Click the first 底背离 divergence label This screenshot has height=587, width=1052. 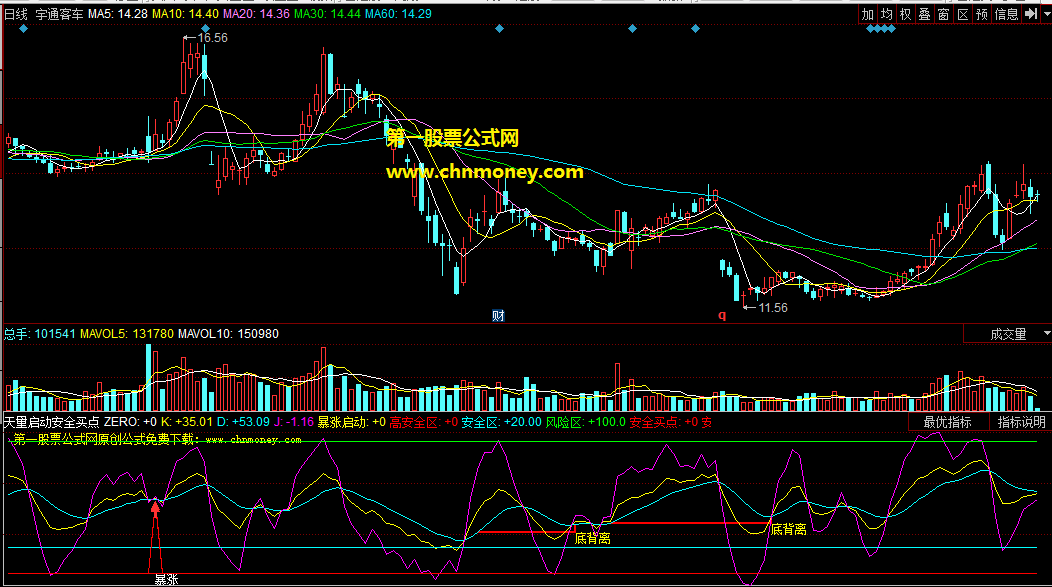click(592, 538)
